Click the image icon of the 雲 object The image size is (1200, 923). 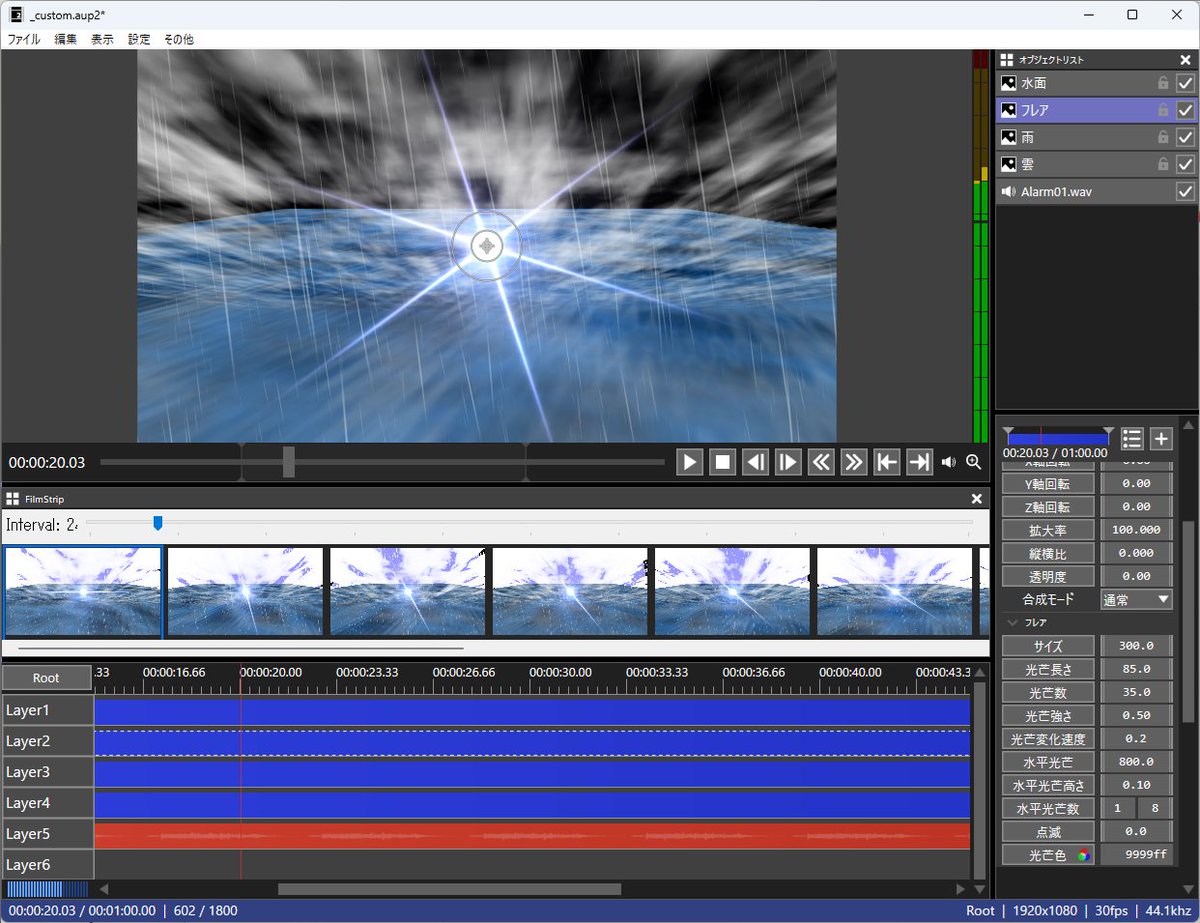point(1009,164)
